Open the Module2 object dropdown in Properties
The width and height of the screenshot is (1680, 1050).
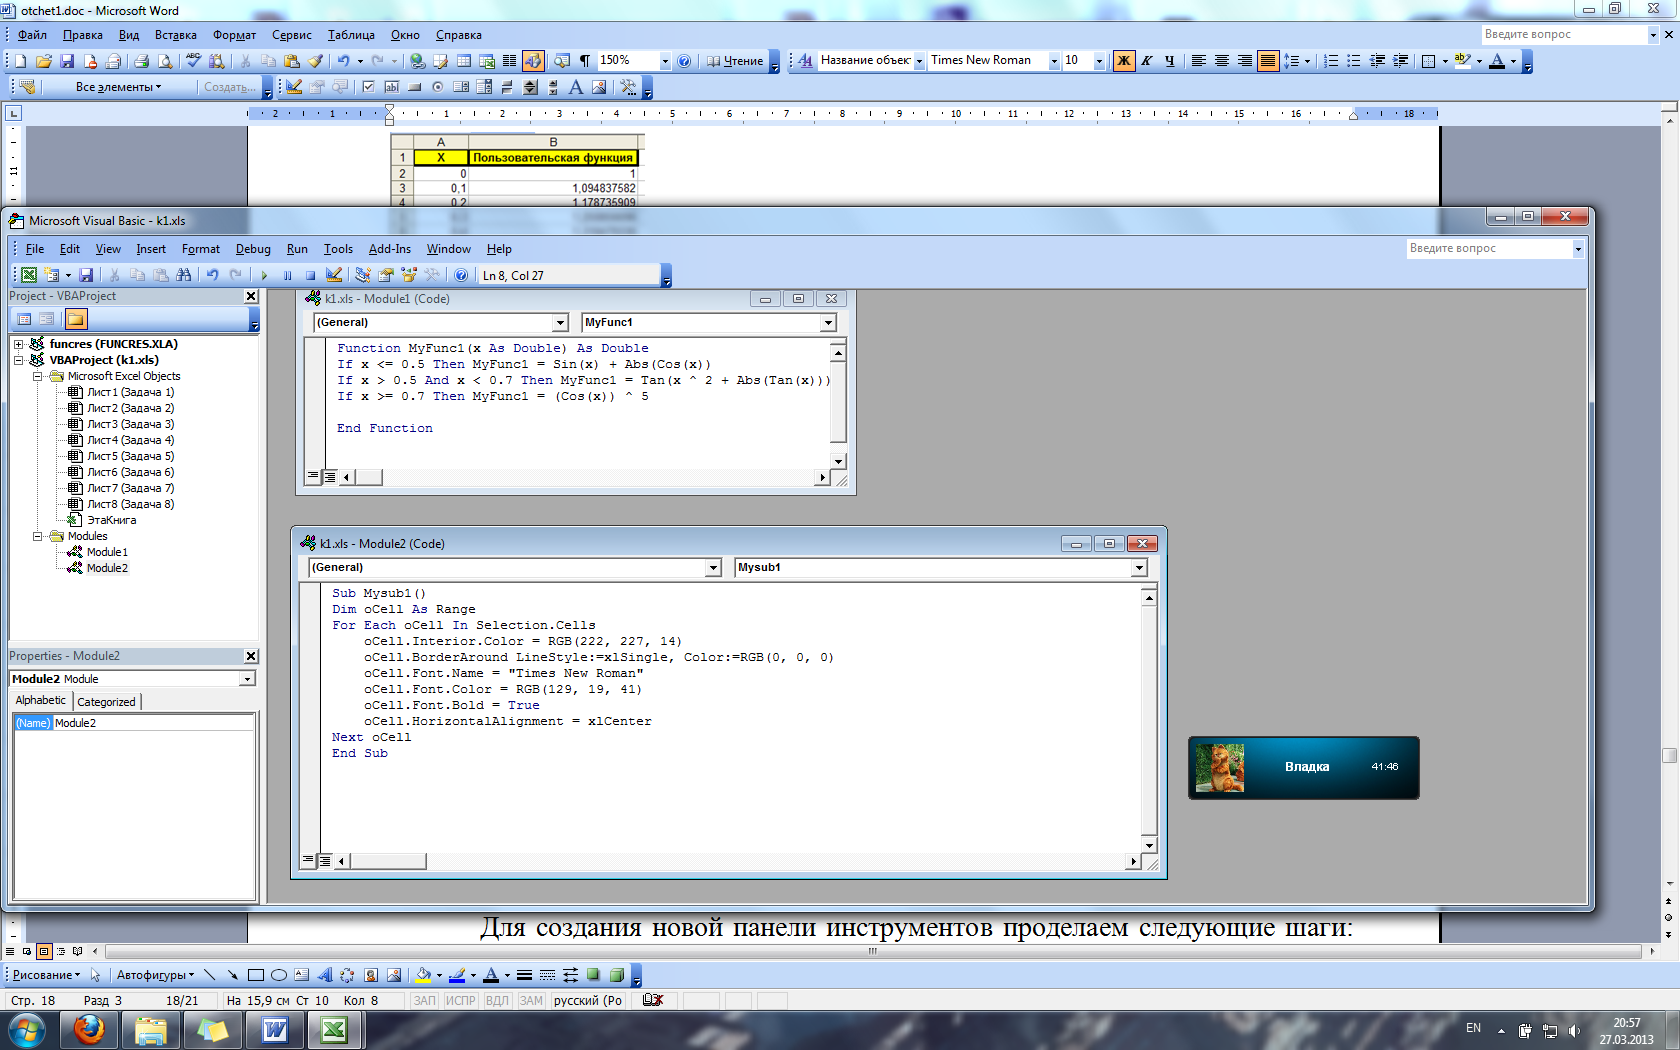click(x=247, y=679)
